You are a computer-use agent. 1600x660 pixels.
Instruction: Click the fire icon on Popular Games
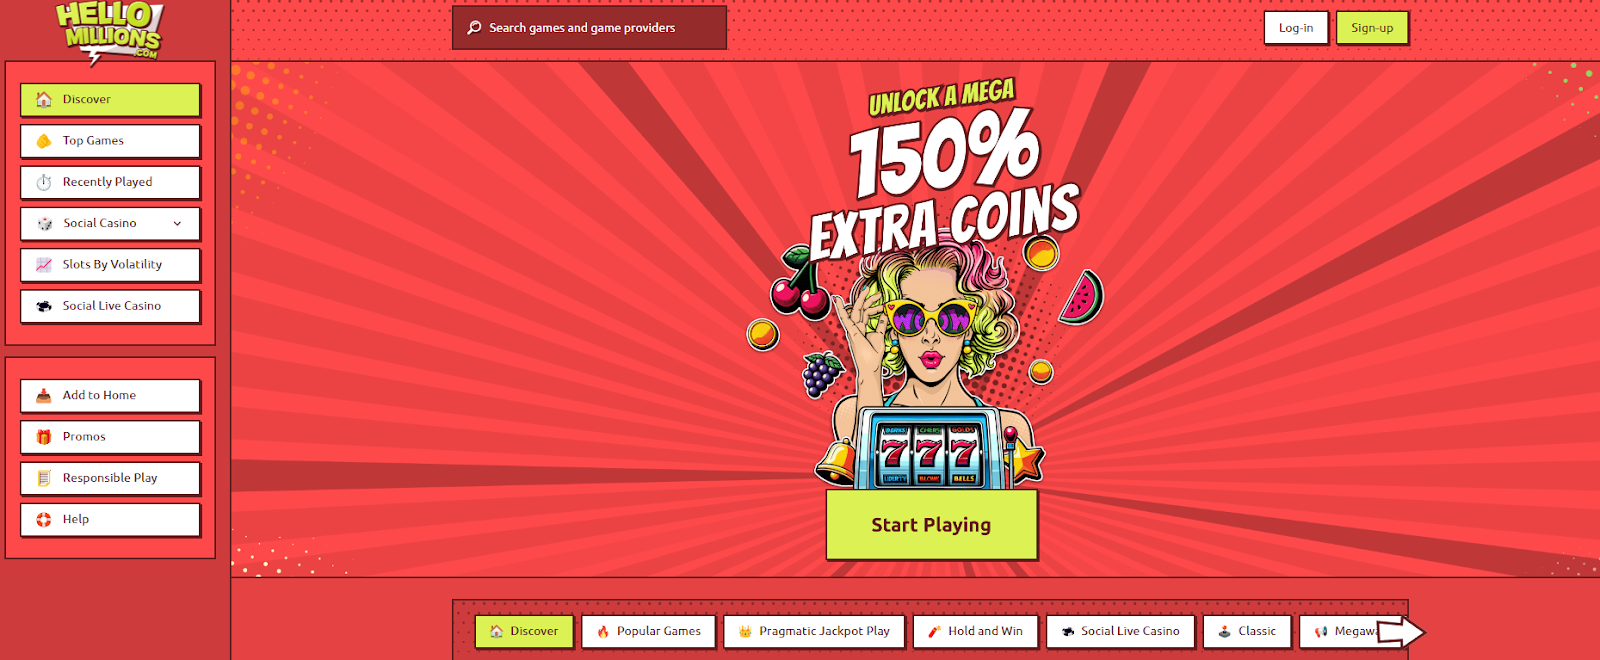[603, 632]
